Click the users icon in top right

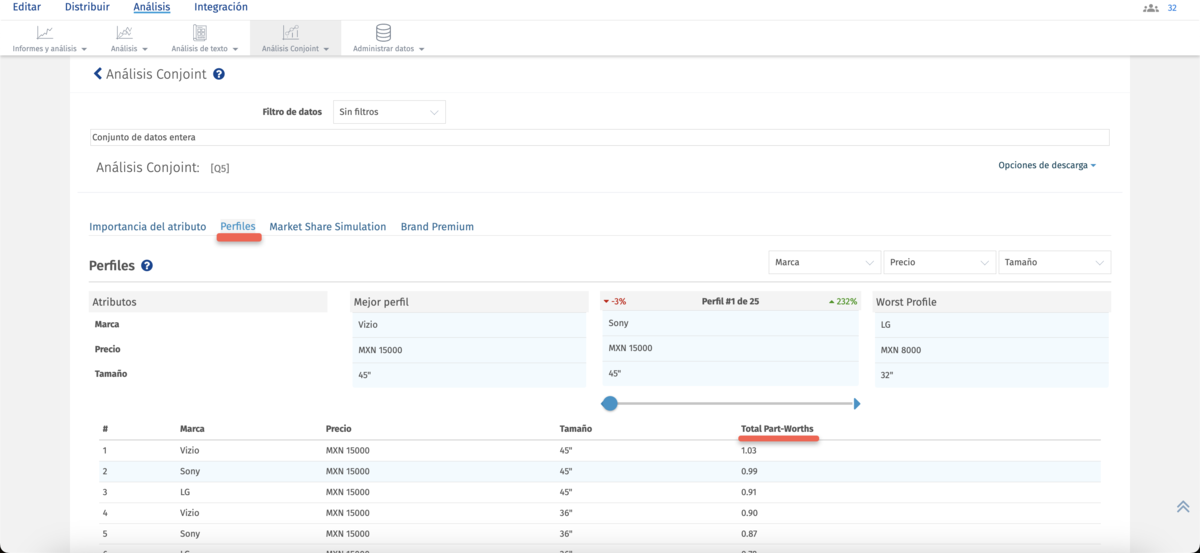click(x=1150, y=8)
